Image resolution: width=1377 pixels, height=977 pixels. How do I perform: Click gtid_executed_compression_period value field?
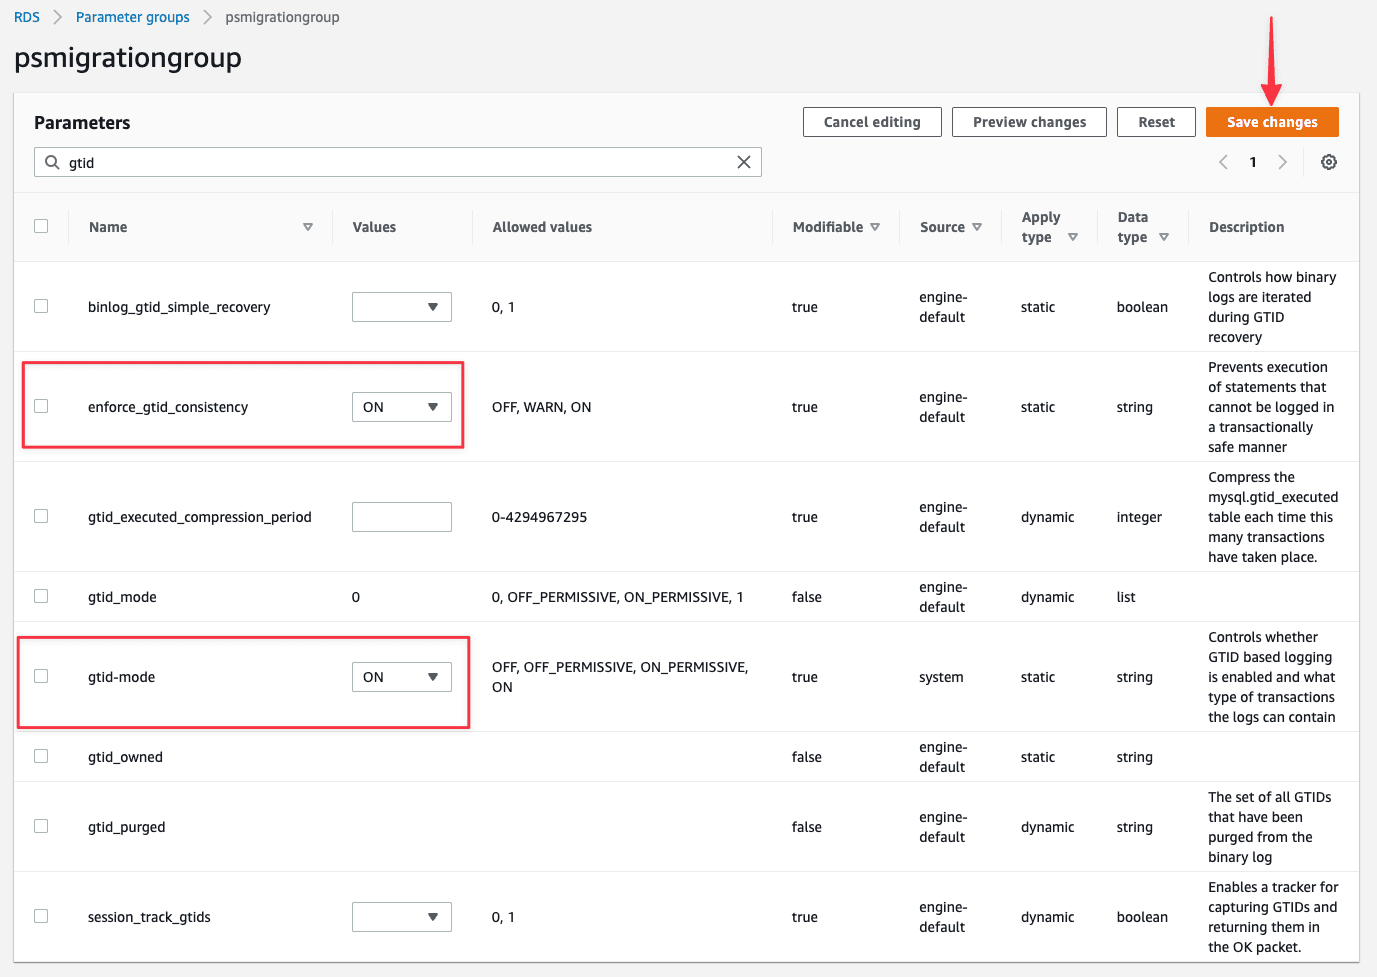click(x=402, y=517)
